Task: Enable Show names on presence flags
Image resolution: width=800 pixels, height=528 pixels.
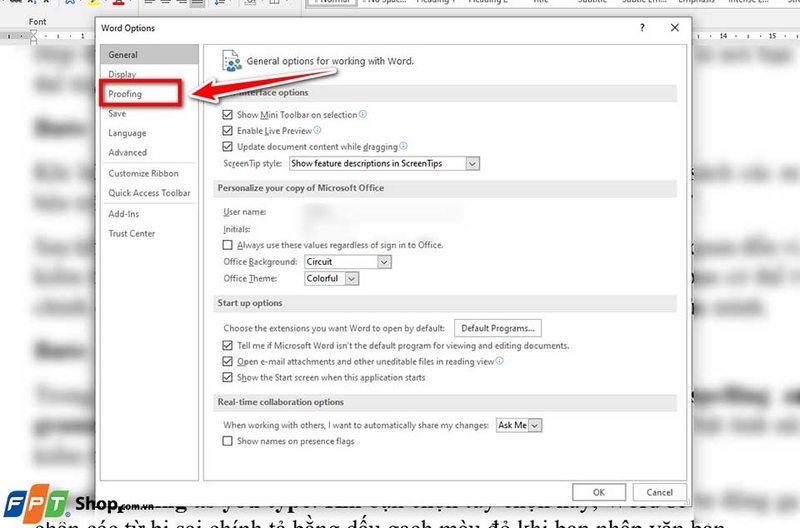Action: [x=228, y=441]
